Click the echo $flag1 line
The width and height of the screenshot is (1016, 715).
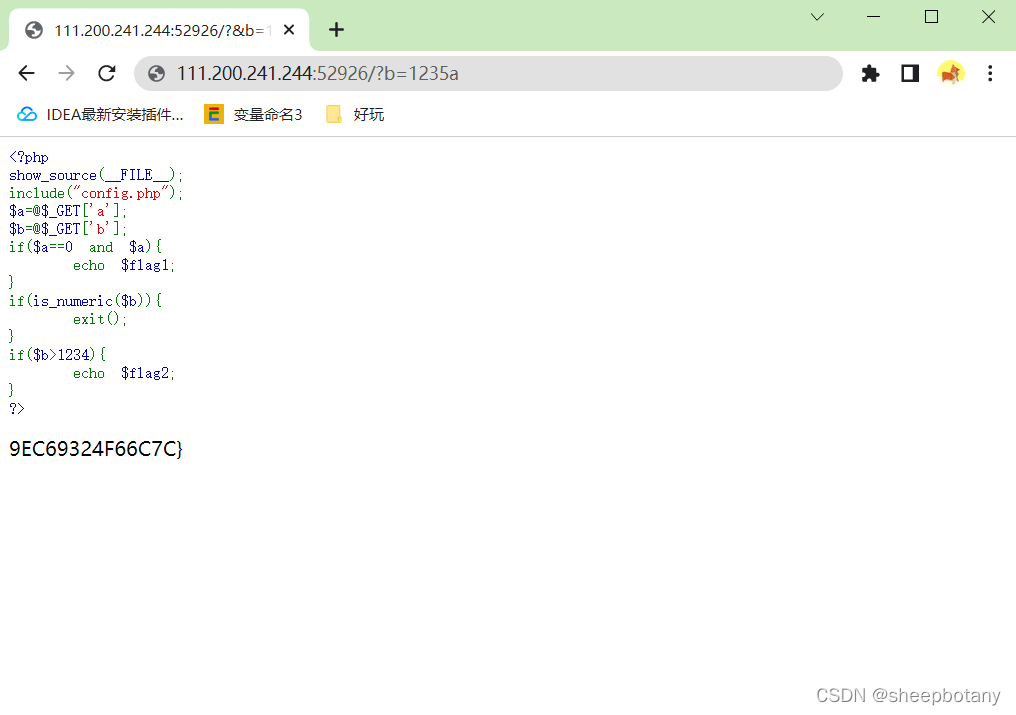click(124, 265)
